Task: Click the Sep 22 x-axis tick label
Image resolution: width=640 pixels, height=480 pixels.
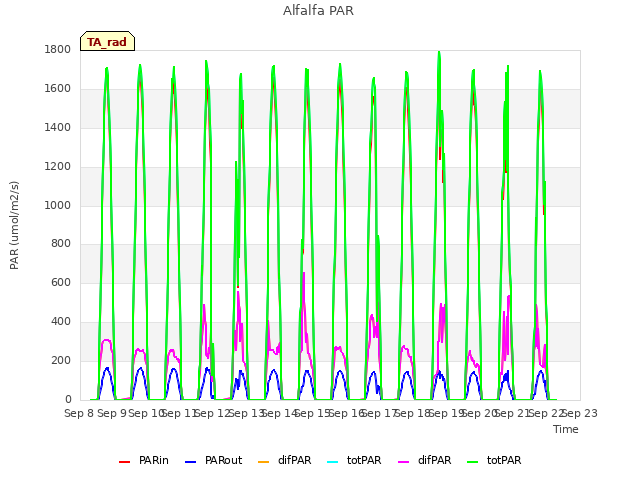Action: (x=546, y=413)
